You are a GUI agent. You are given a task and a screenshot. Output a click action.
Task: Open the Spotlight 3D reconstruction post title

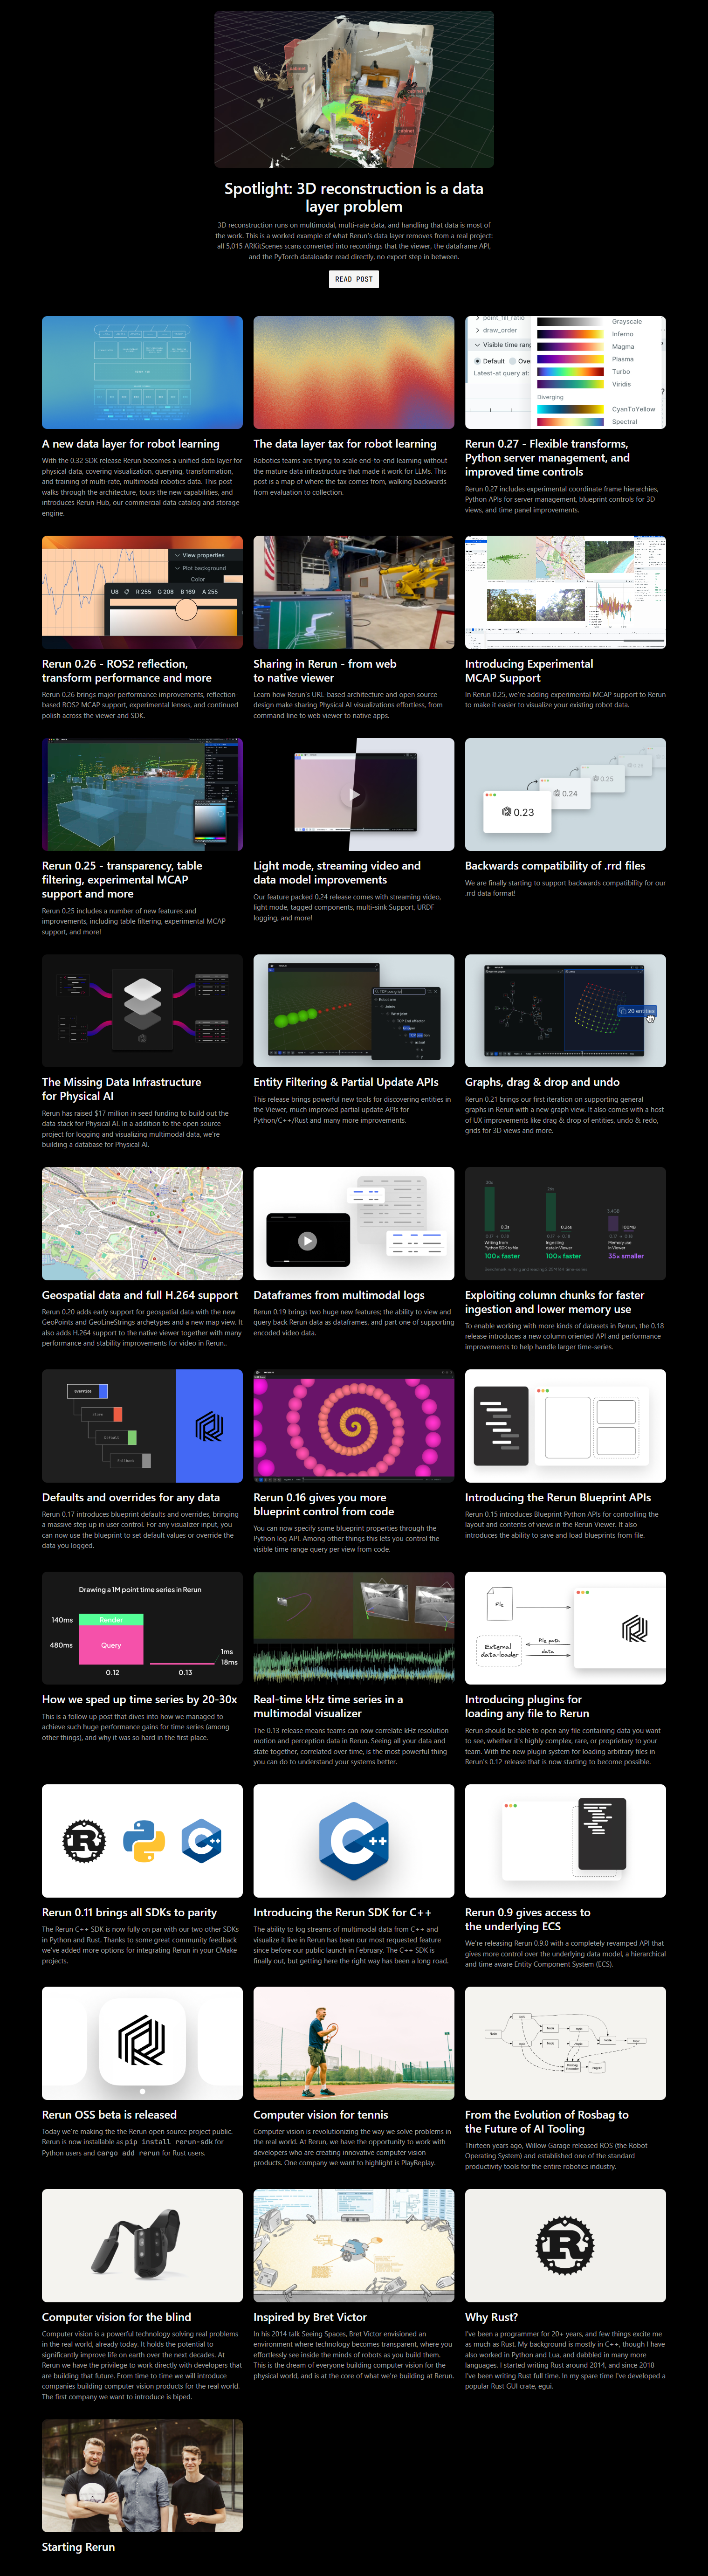point(354,197)
